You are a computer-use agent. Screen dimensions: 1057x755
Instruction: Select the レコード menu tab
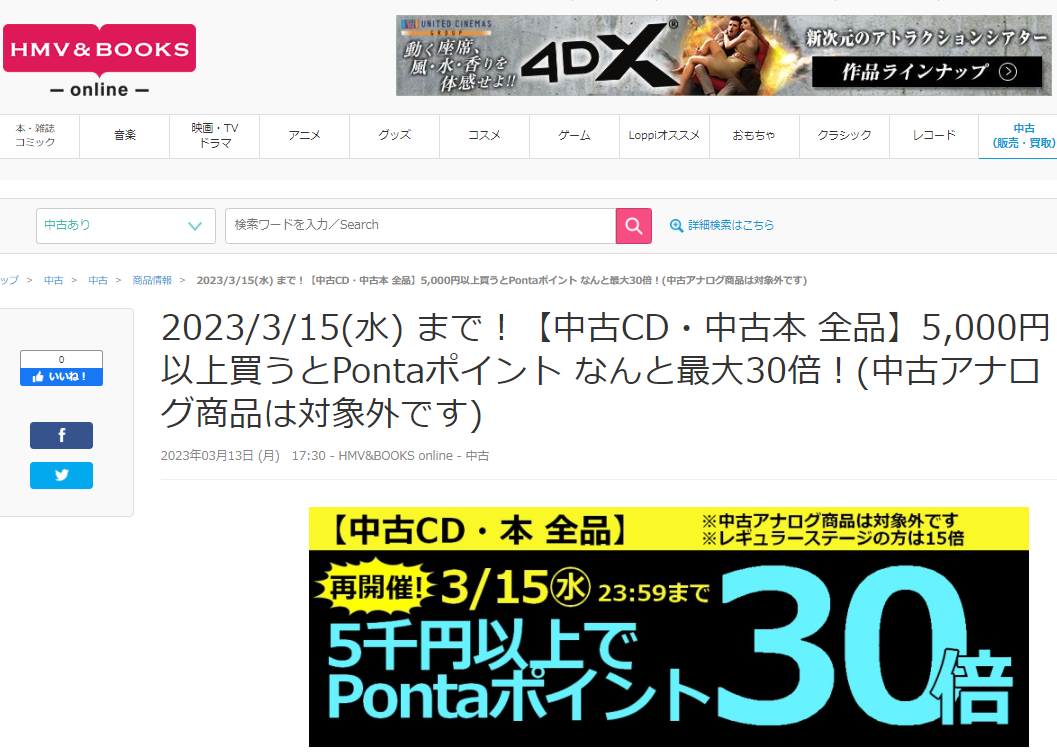tap(934, 135)
